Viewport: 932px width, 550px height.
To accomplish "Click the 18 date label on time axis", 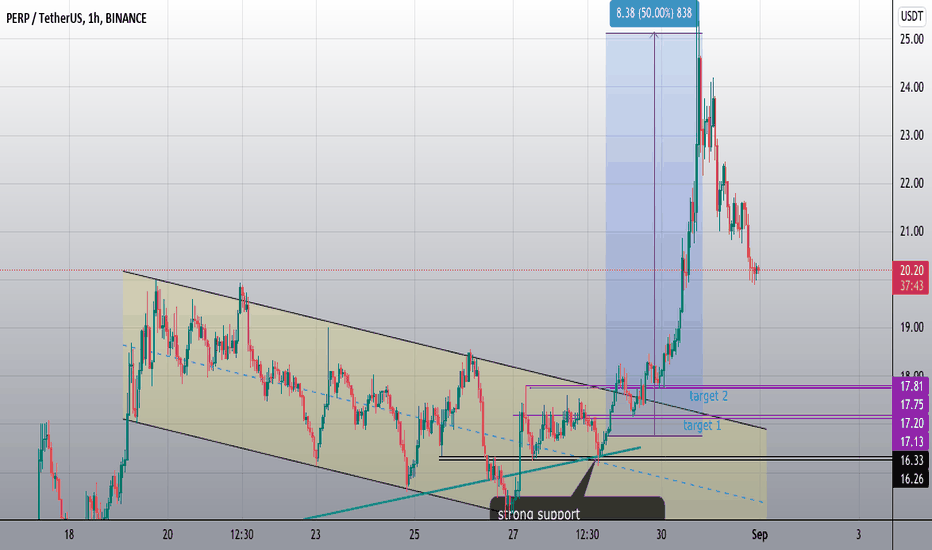I will point(69,535).
